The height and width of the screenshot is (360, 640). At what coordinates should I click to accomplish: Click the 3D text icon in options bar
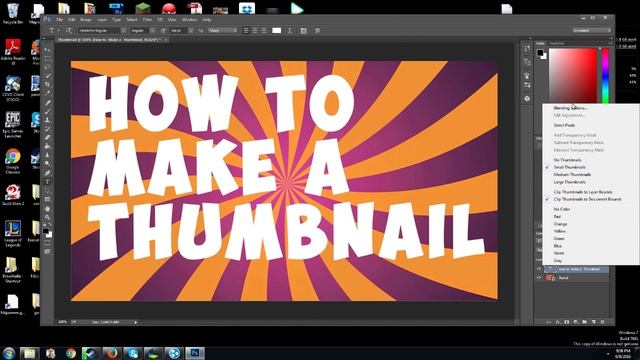point(317,31)
